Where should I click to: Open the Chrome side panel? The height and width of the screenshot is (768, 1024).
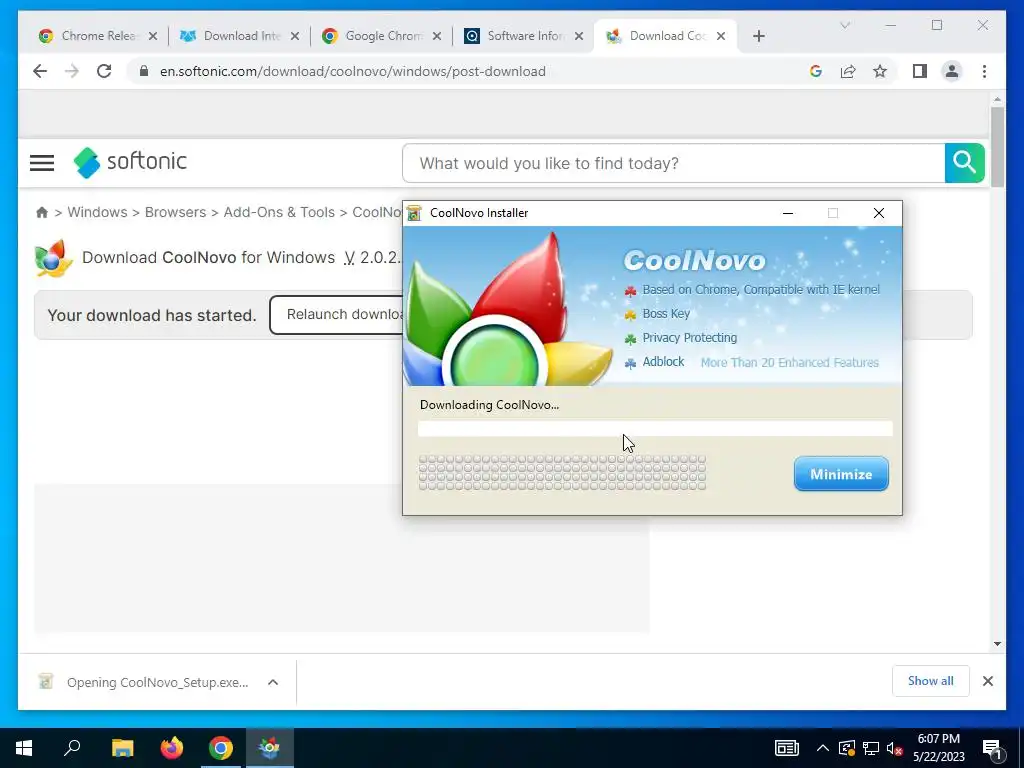coord(920,71)
